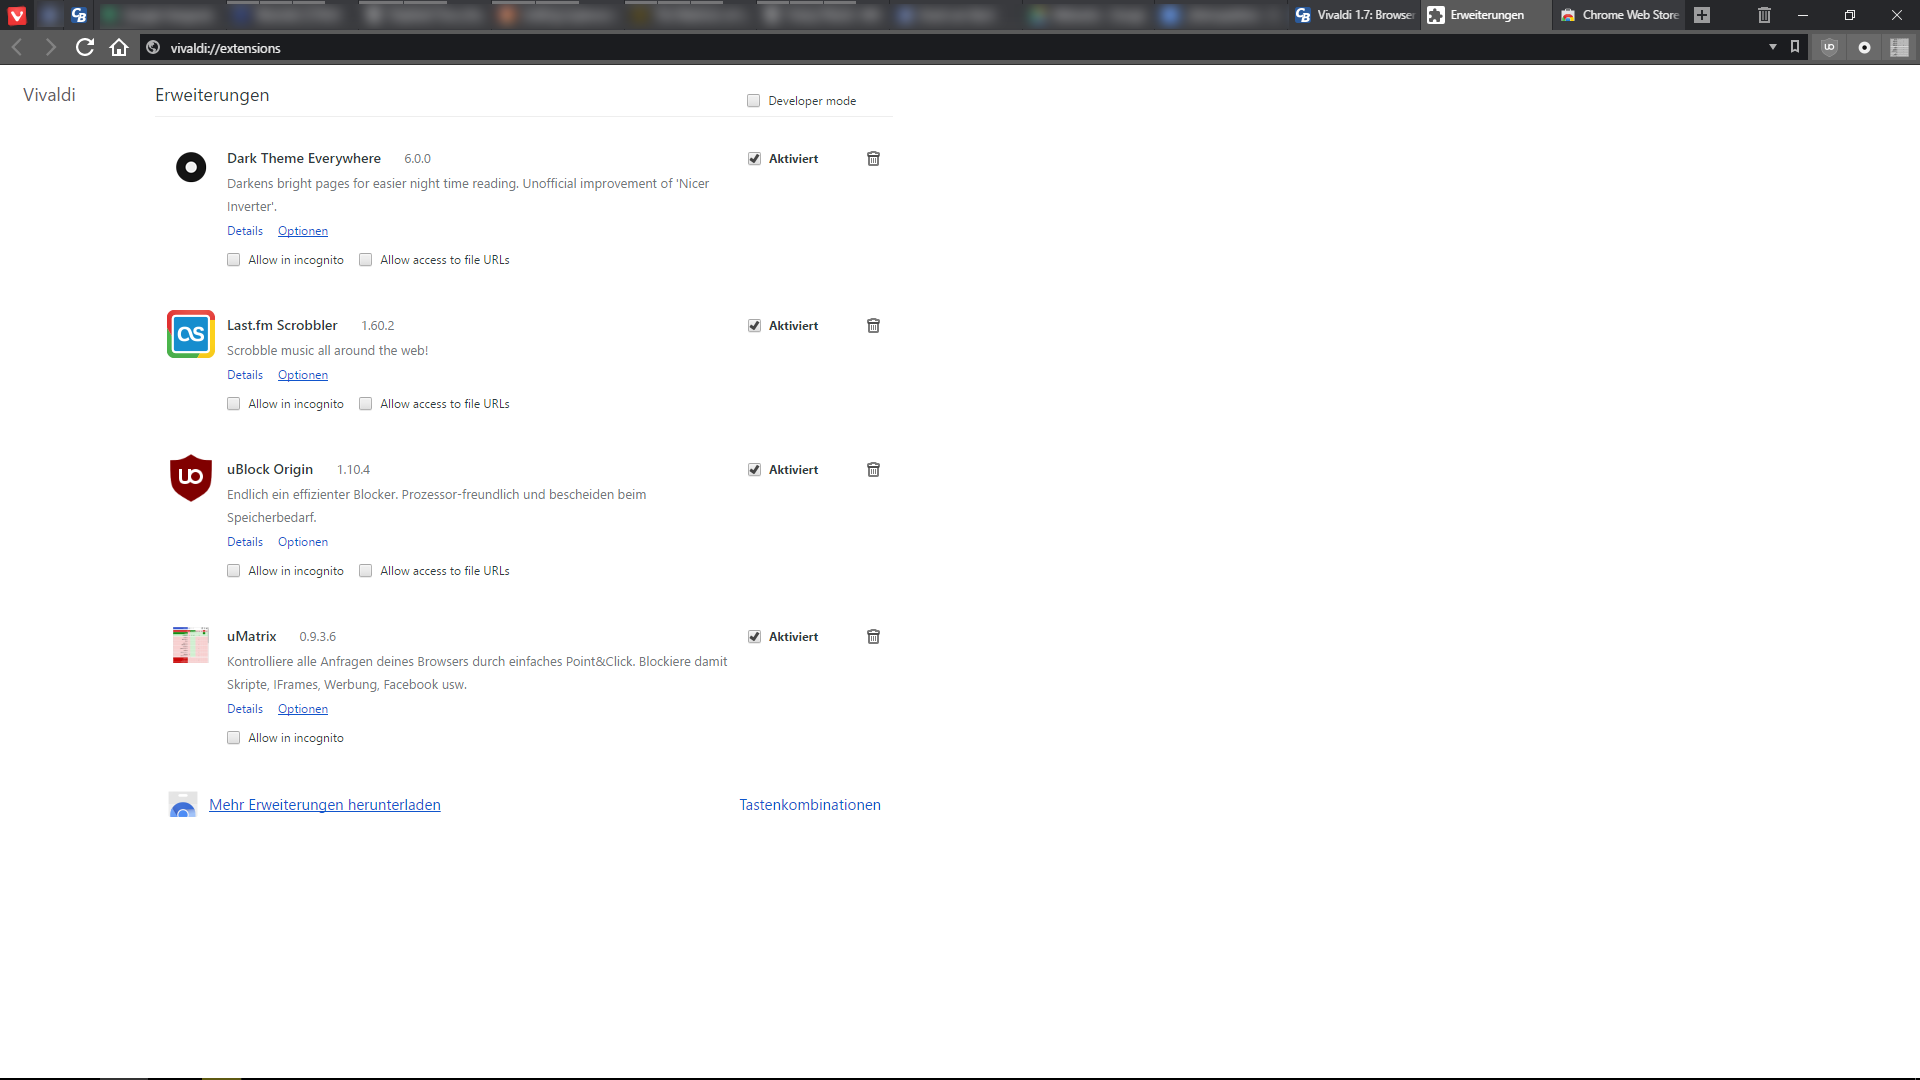The height and width of the screenshot is (1080, 1920).
Task: Open a new tab with the plus button
Action: (x=1702, y=15)
